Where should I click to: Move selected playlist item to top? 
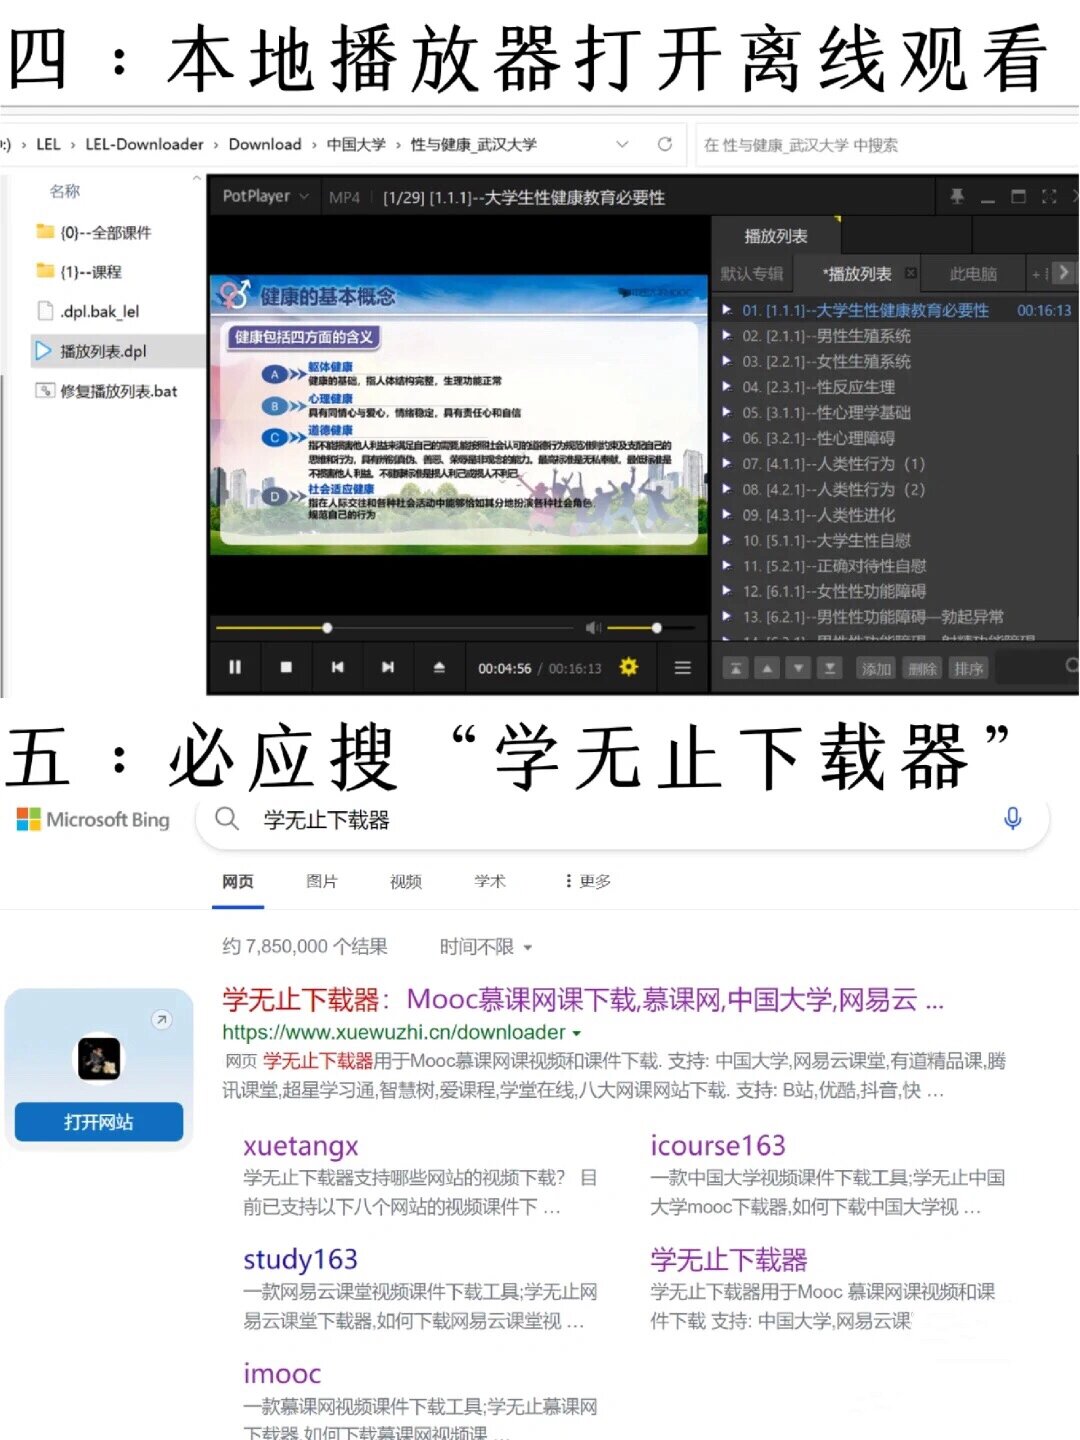[736, 668]
